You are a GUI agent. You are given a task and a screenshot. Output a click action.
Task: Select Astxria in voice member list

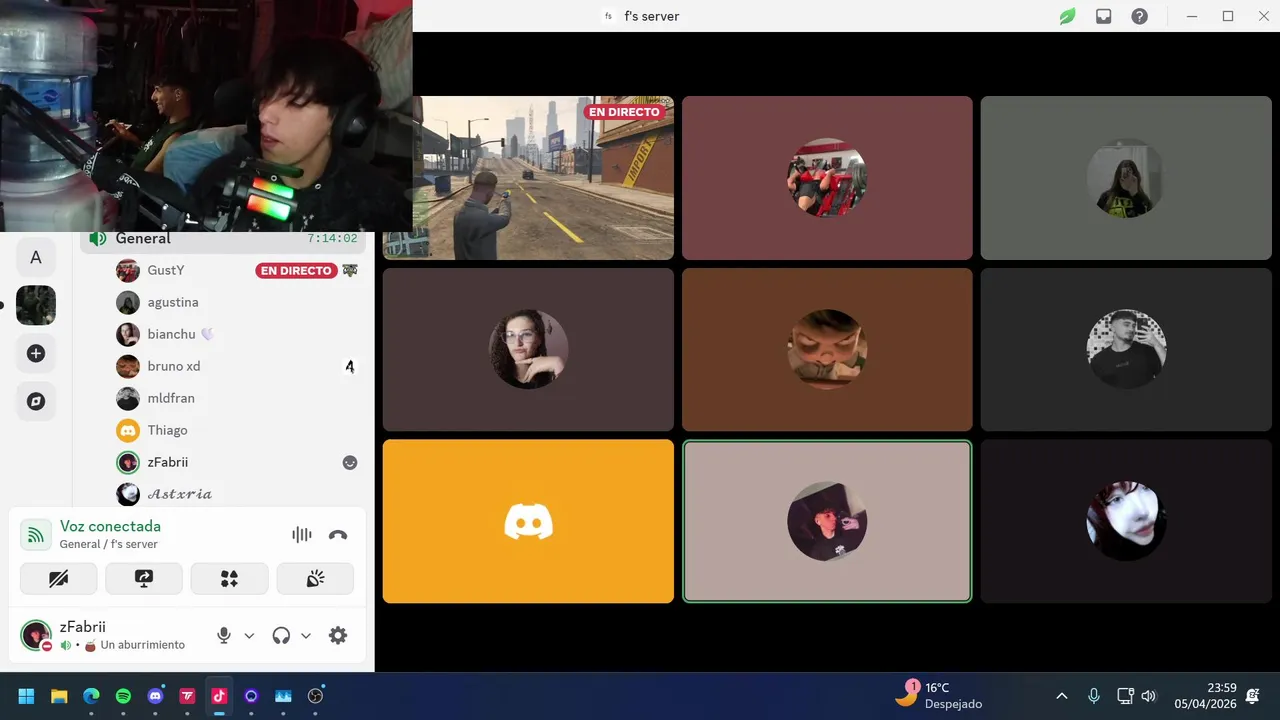[237, 494]
